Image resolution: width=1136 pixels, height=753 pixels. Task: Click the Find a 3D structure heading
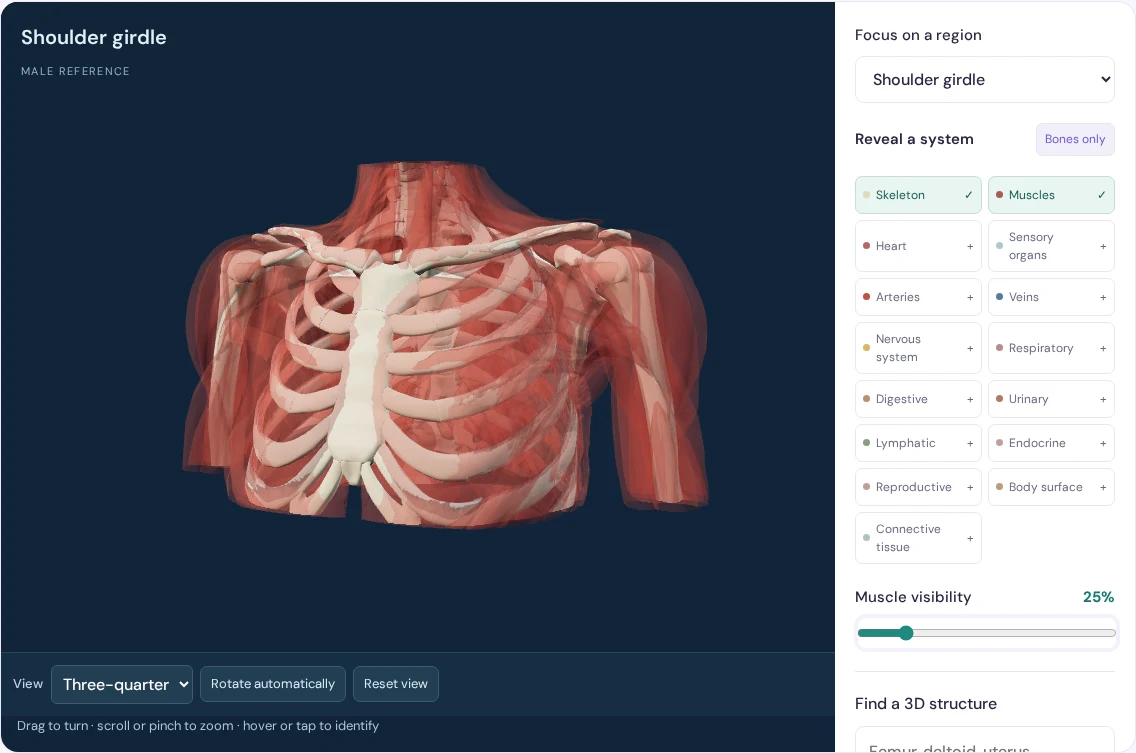(x=926, y=704)
